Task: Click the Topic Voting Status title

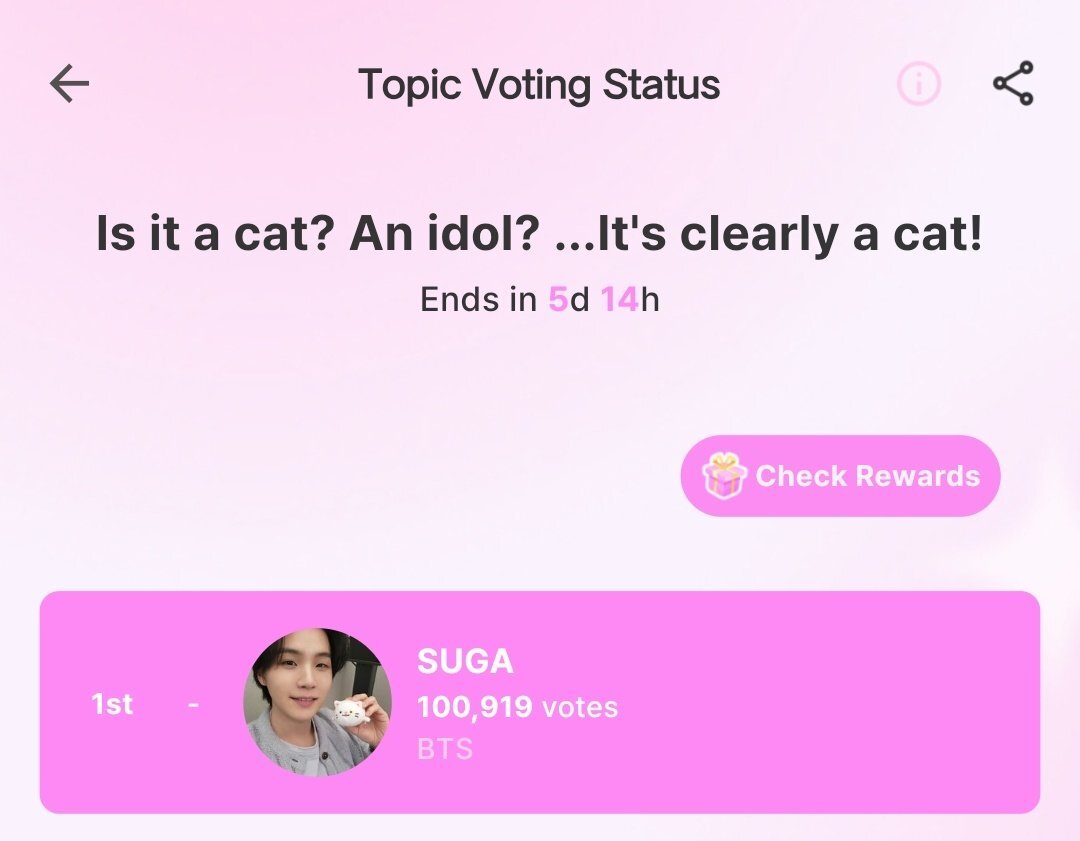Action: tap(539, 85)
